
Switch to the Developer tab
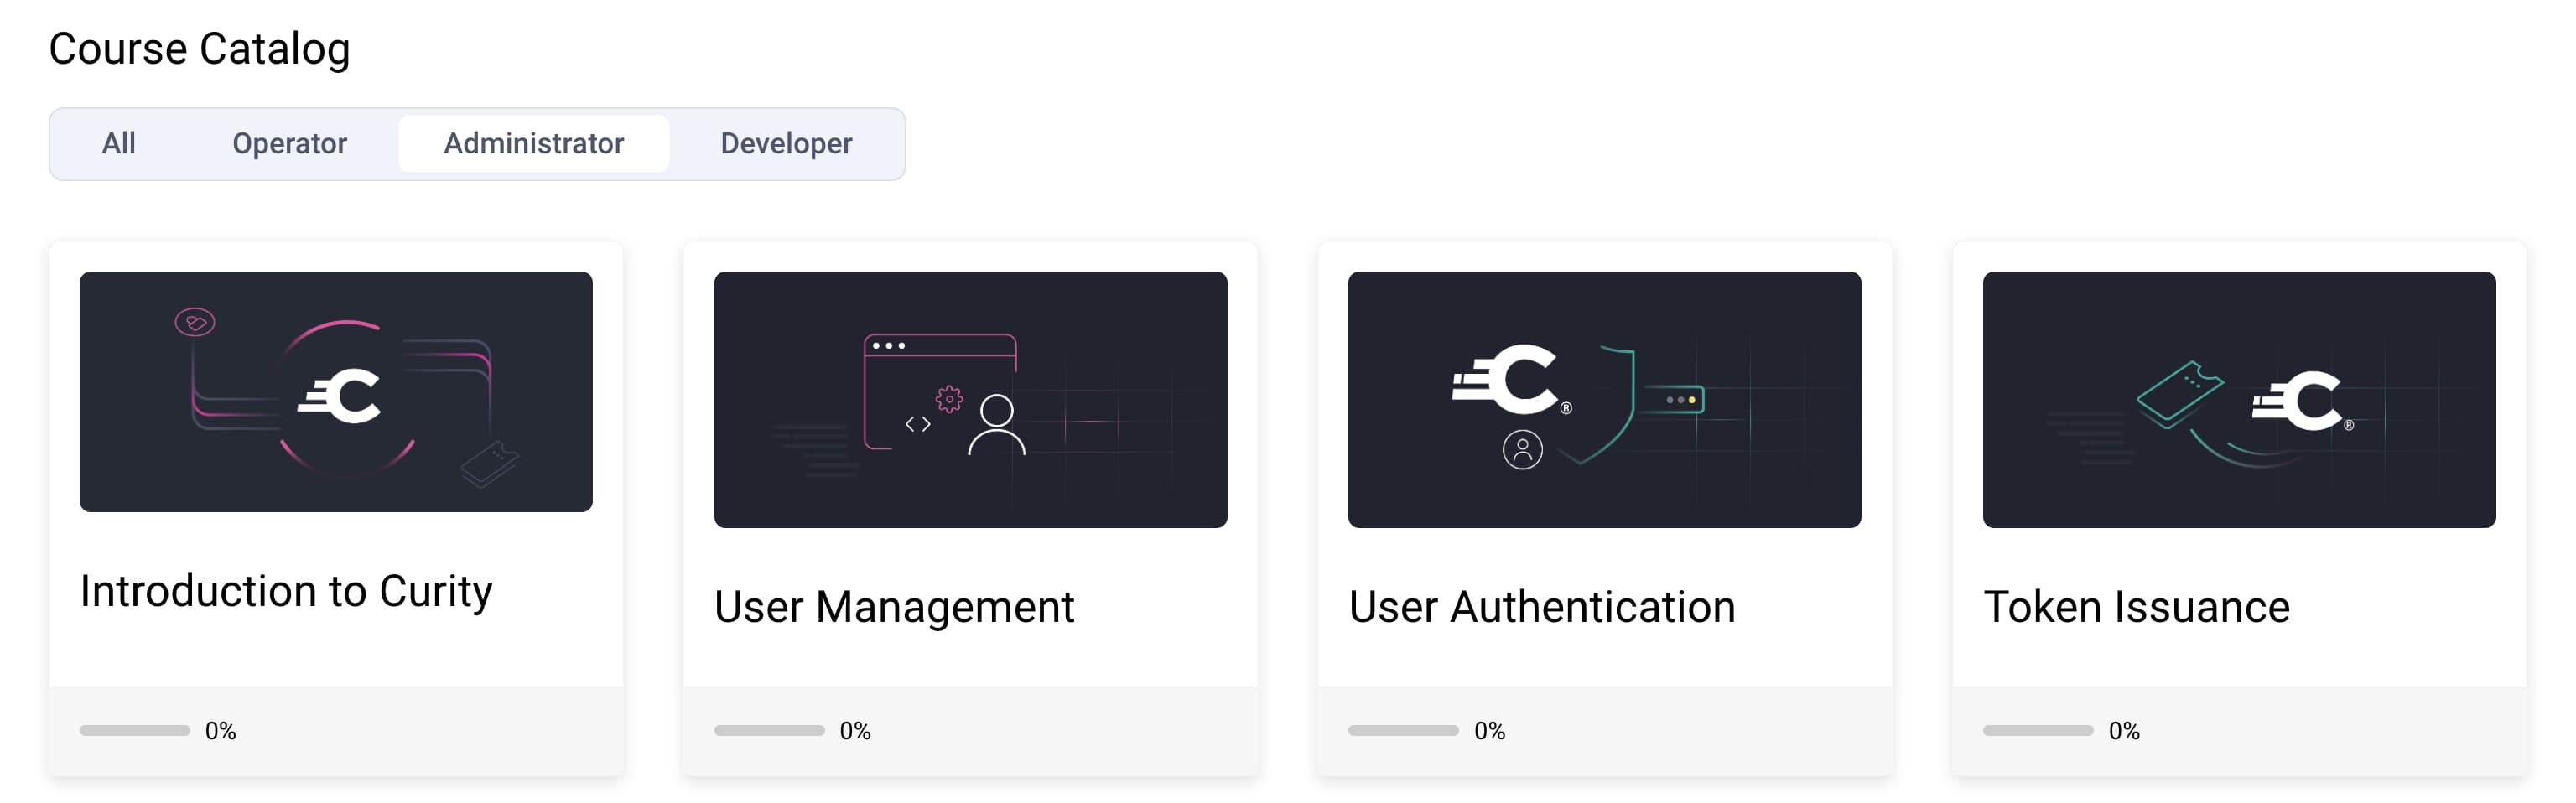coord(786,144)
